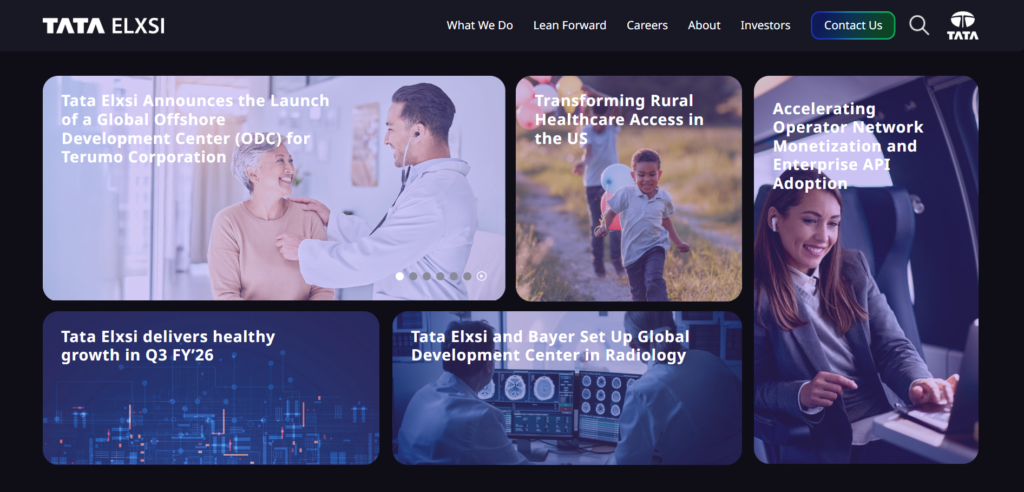Jump to the fourth carousel slide dot
Screen dimensions: 1024x492
coord(440,276)
